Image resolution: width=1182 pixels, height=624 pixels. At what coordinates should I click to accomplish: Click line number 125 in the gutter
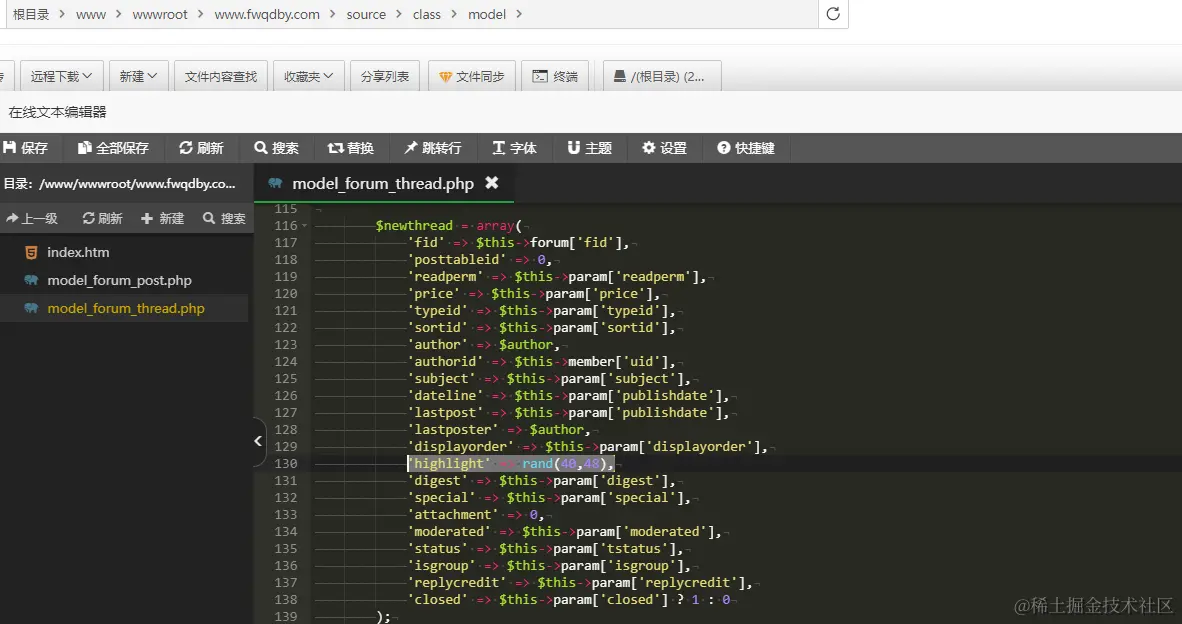[286, 378]
